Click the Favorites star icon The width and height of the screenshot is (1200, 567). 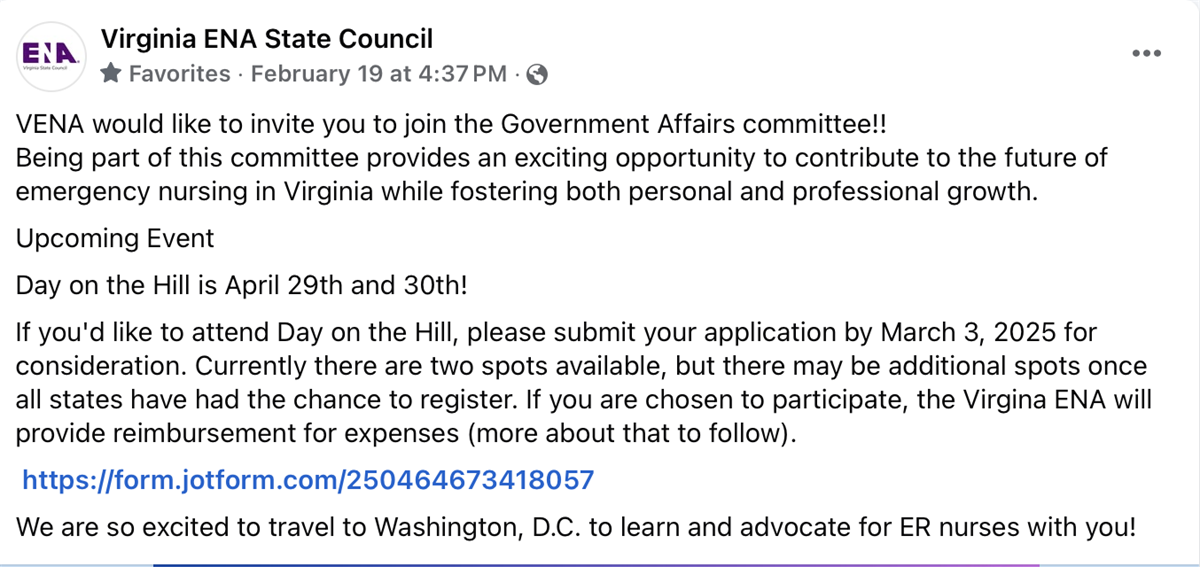[x=111, y=74]
